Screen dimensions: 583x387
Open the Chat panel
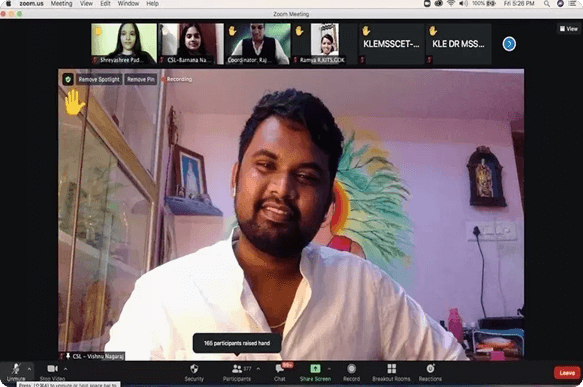280,373
